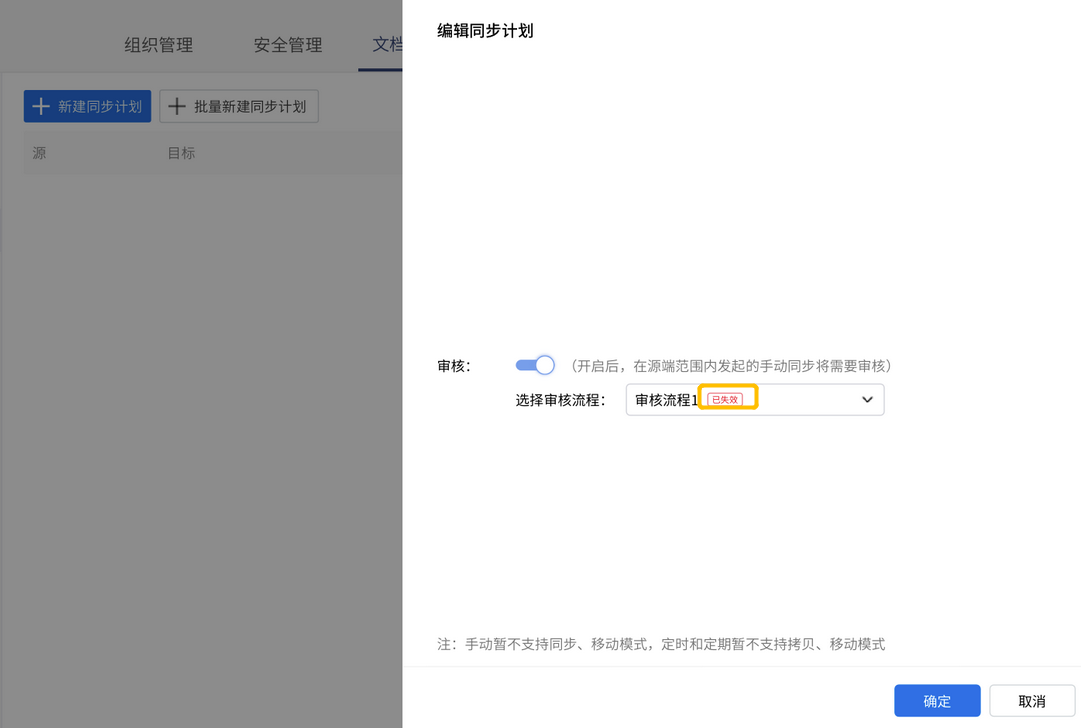The image size is (1081, 728).
Task: Click the dropdown chevron arrow for 审核流程1
Action: [x=867, y=400]
